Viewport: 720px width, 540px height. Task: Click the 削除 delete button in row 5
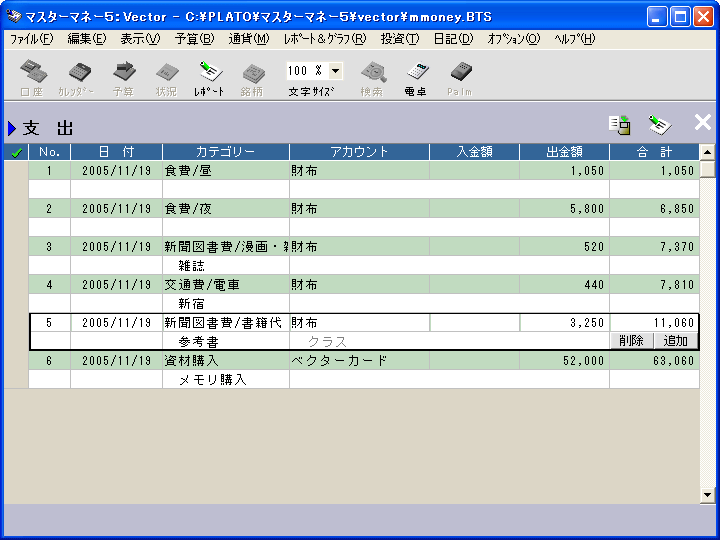[x=631, y=341]
